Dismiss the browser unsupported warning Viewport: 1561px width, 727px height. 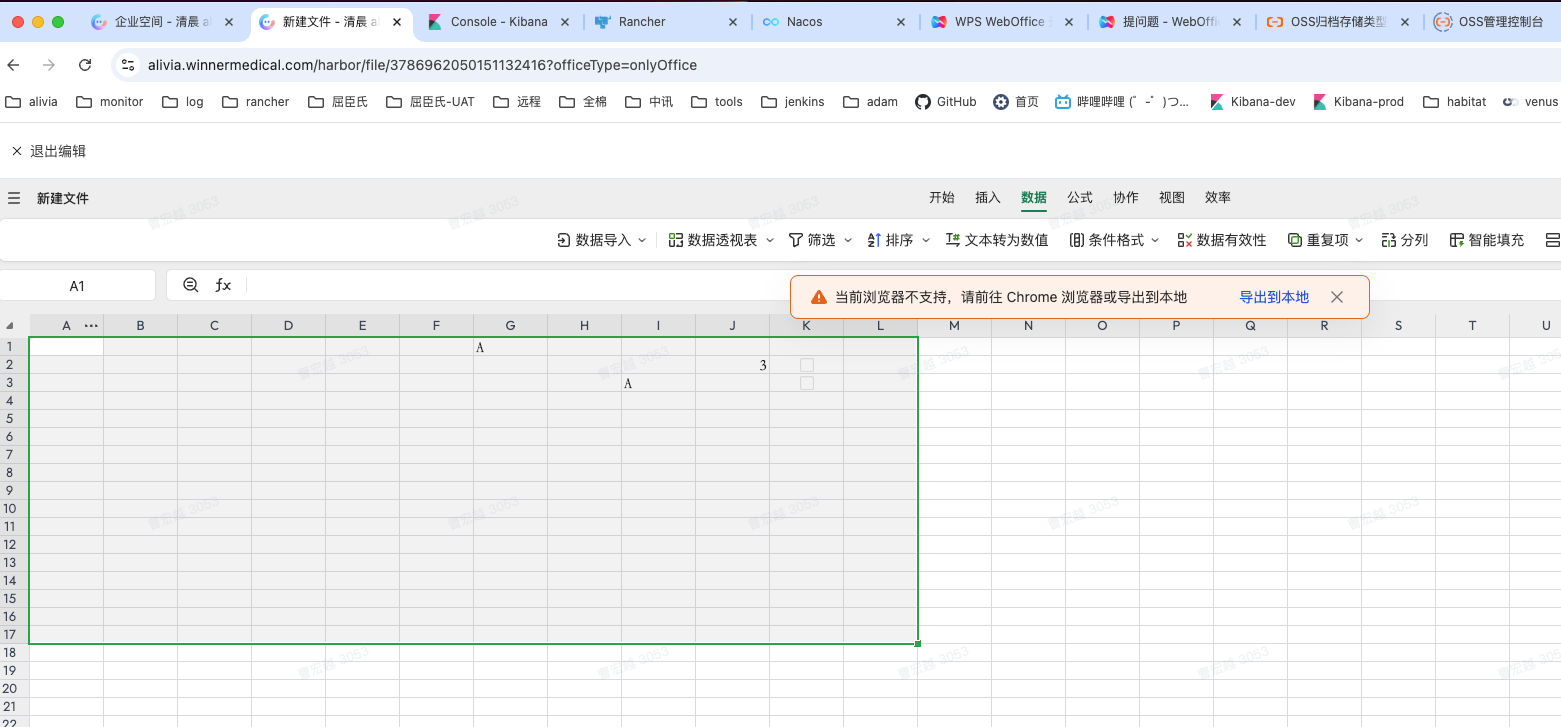pyautogui.click(x=1337, y=297)
